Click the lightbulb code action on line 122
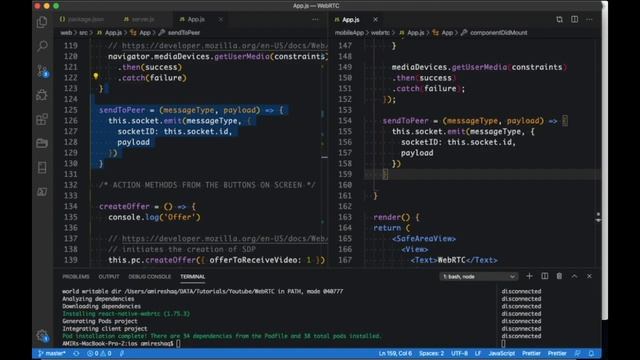The width and height of the screenshot is (640, 360). click(x=96, y=76)
